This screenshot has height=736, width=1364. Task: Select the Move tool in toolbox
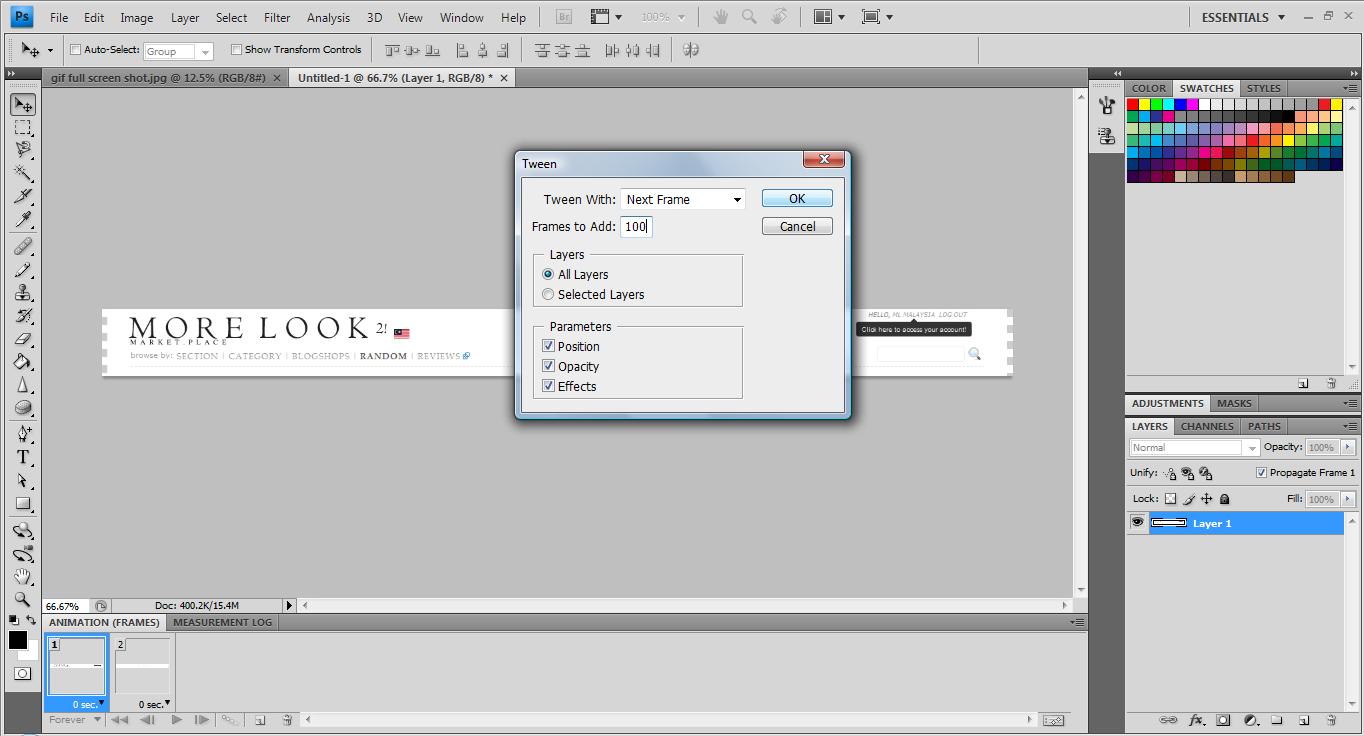tap(23, 105)
